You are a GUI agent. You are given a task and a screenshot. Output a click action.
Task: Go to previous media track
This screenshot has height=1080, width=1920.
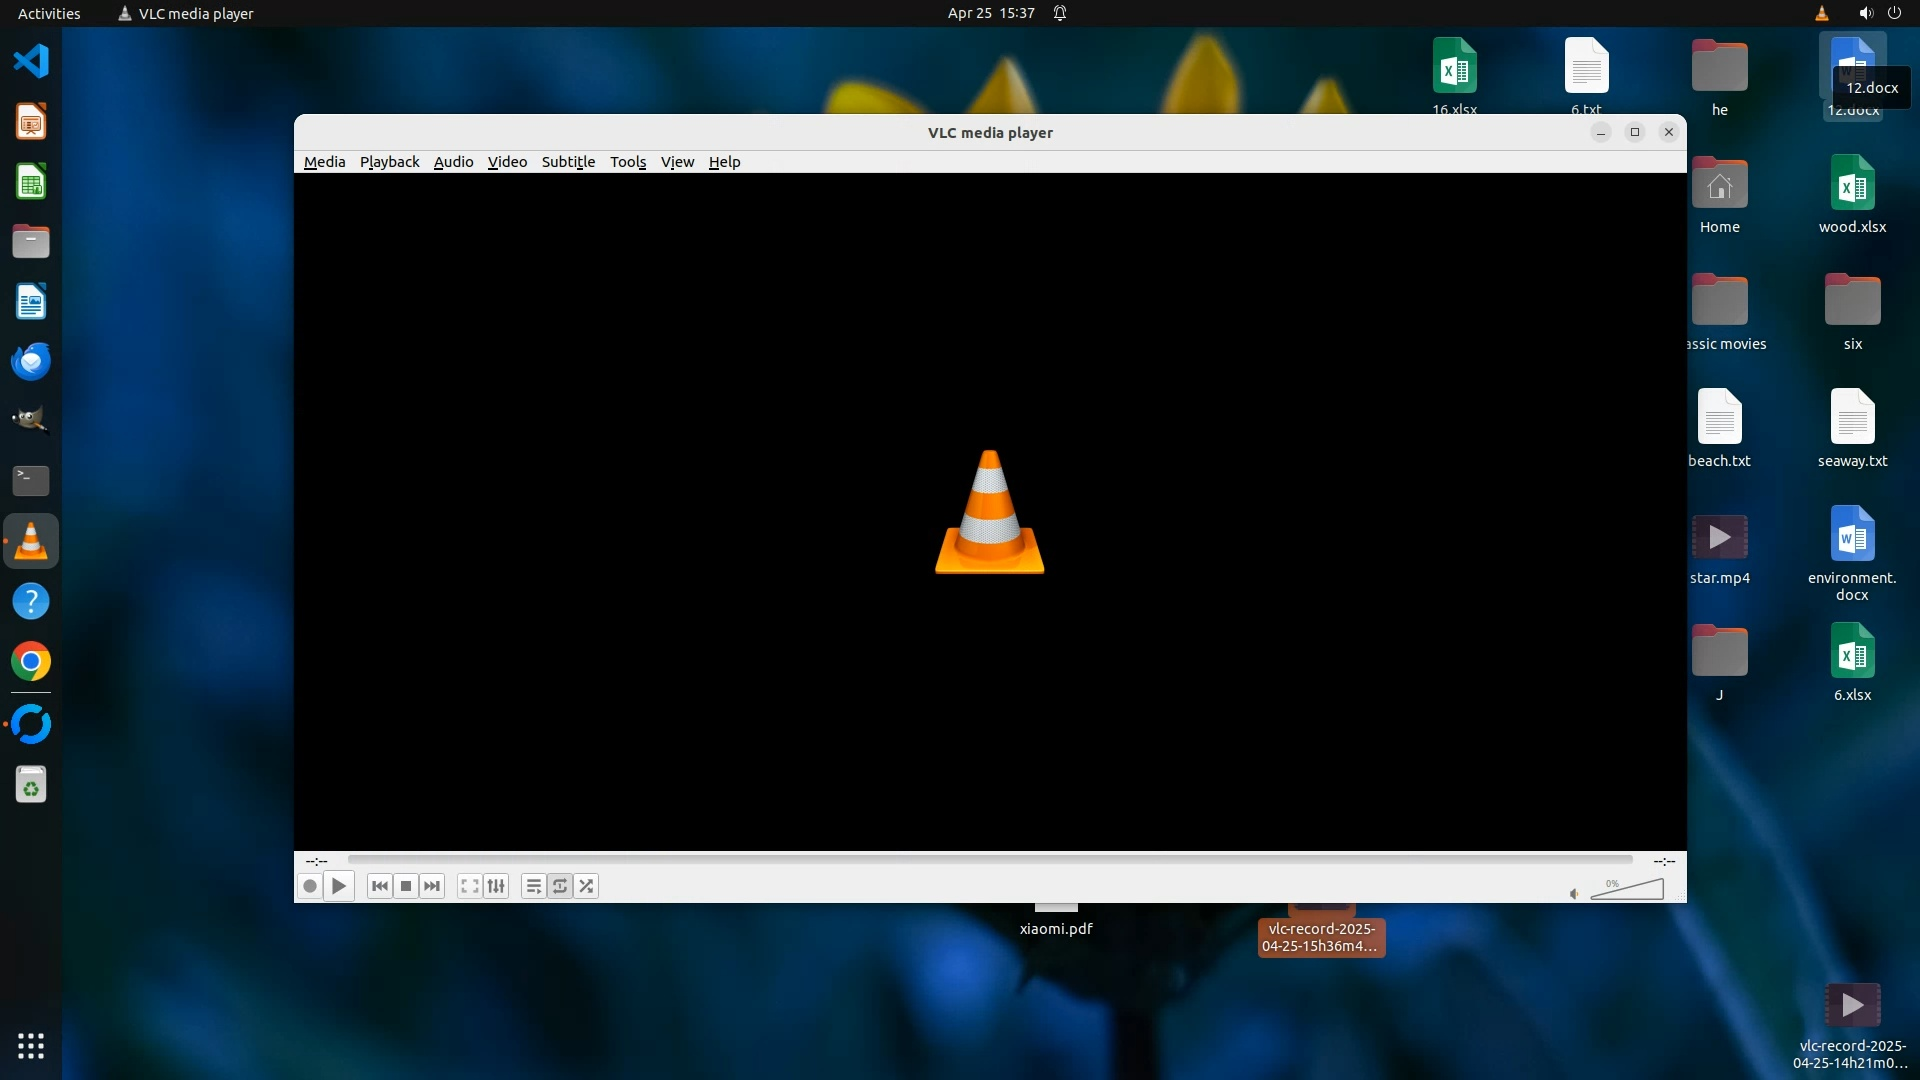tap(379, 886)
